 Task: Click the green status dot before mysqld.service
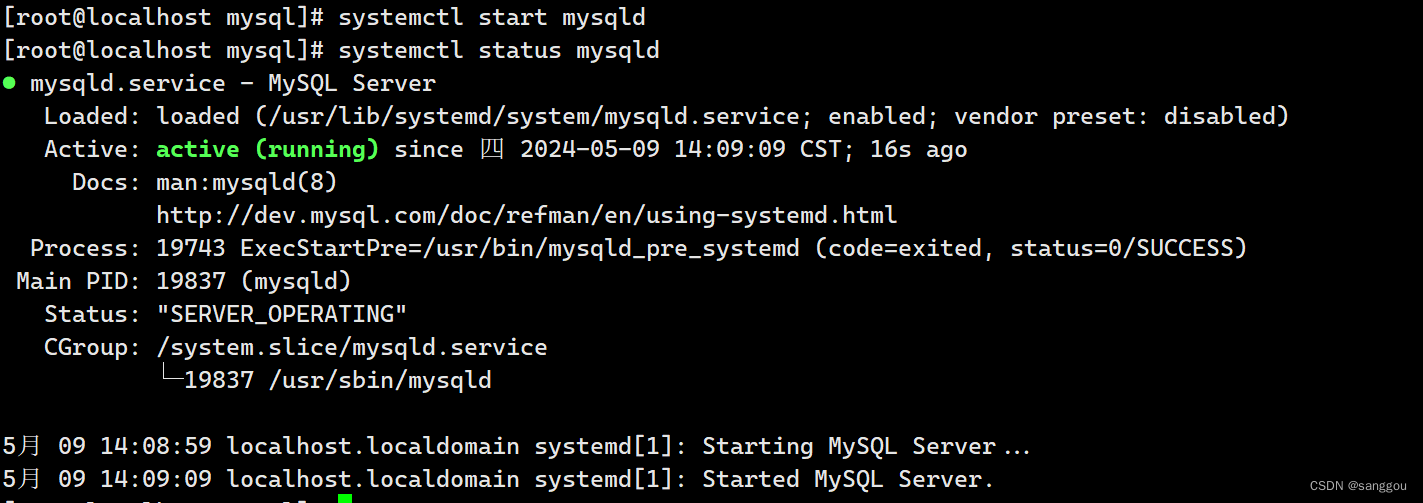coord(9,83)
